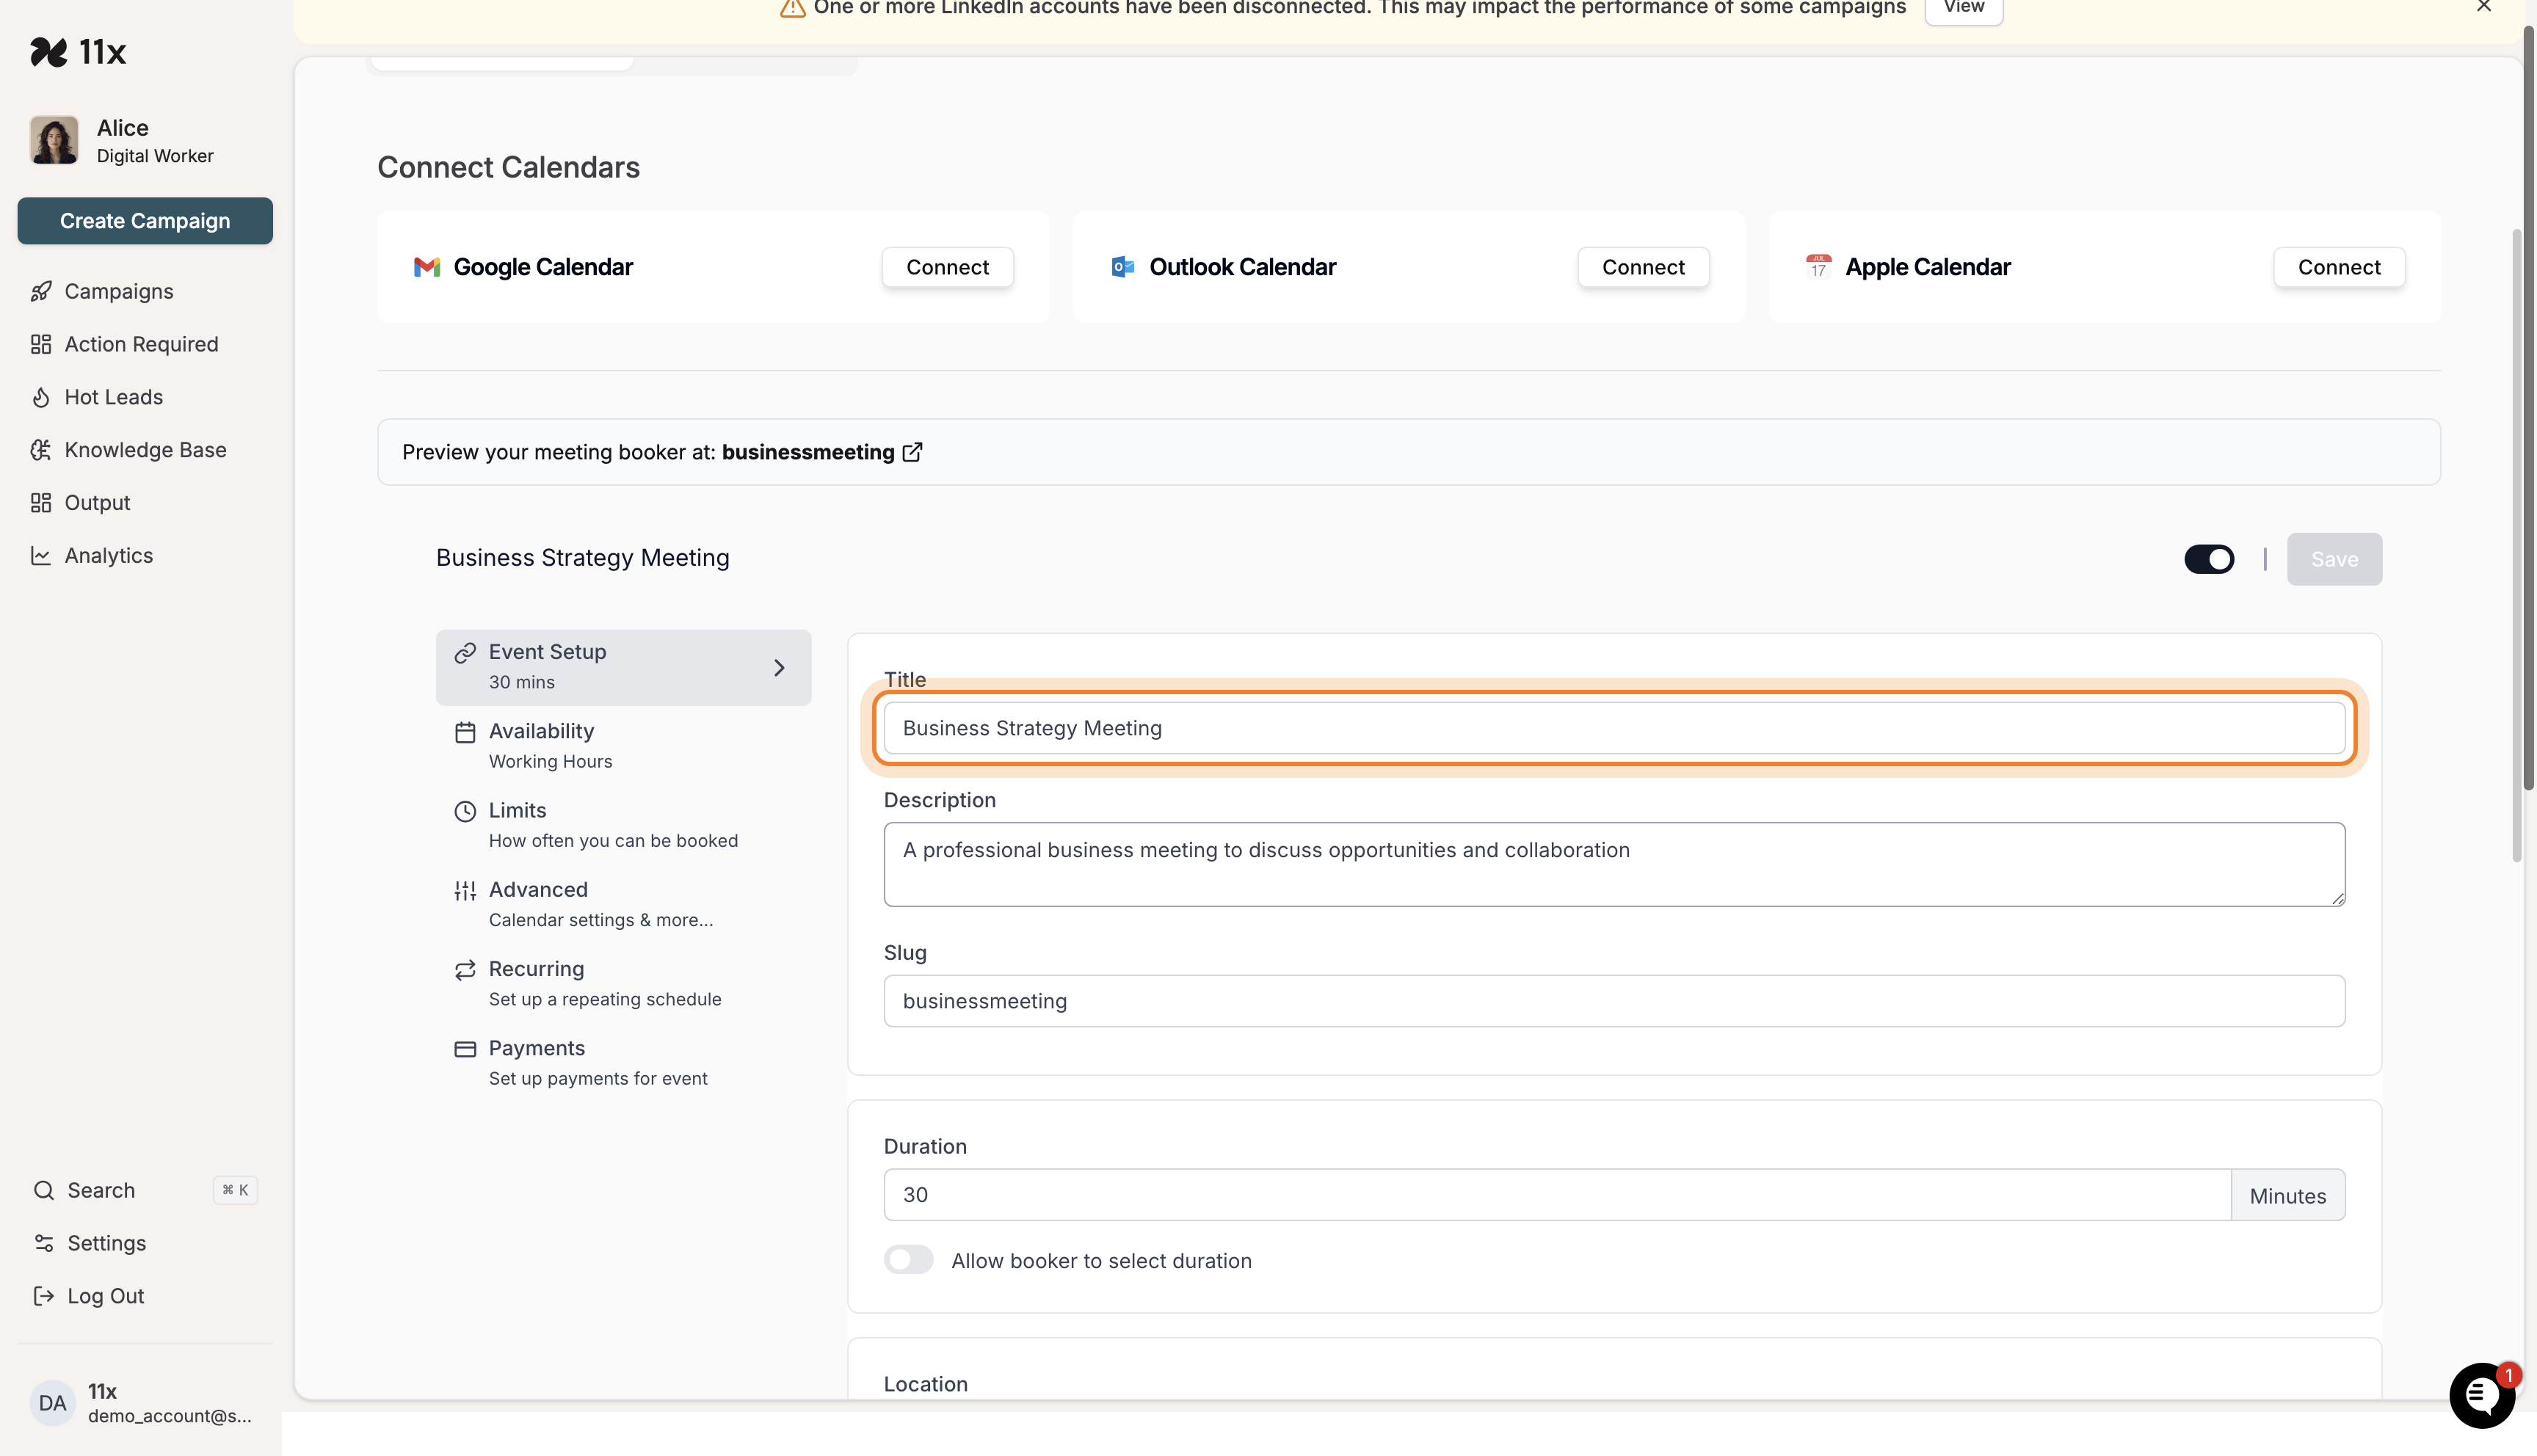Click the 11x logo icon
The image size is (2537, 1456).
point(48,52)
